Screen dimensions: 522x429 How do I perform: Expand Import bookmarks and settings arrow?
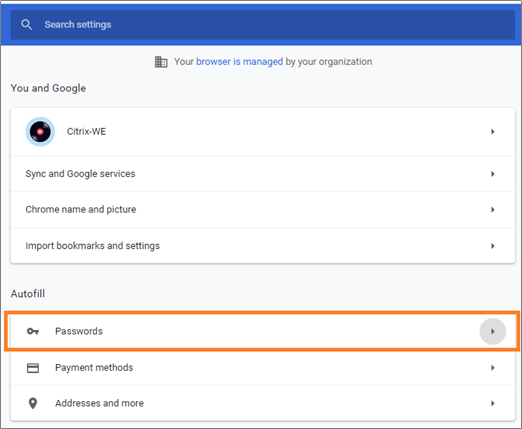point(493,246)
